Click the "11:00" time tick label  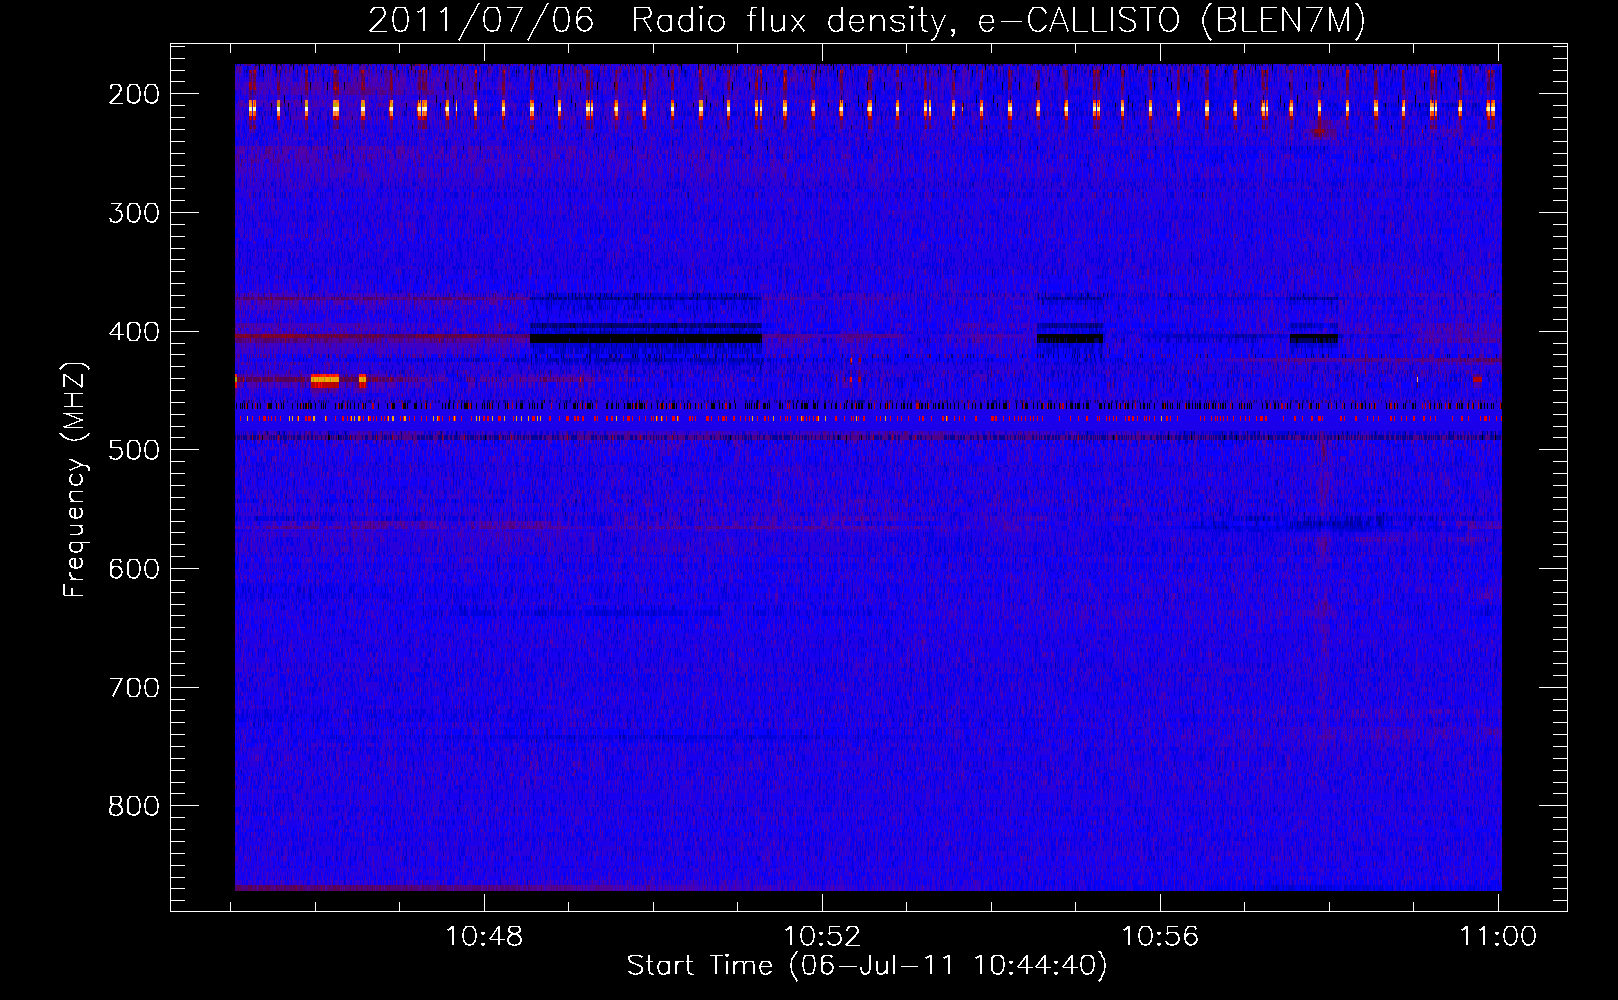(x=1498, y=937)
